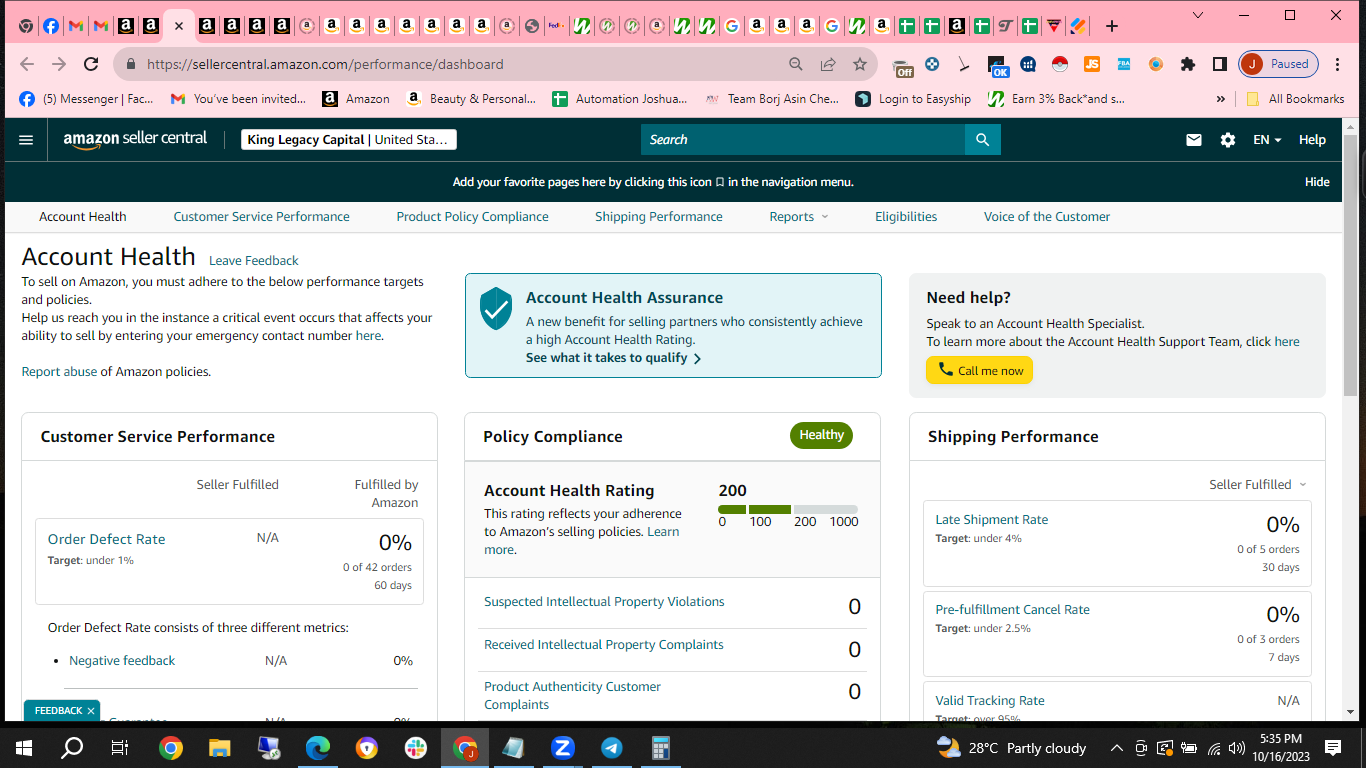This screenshot has height=768, width=1366.
Task: Open Slack from the taskbar
Action: 415,748
